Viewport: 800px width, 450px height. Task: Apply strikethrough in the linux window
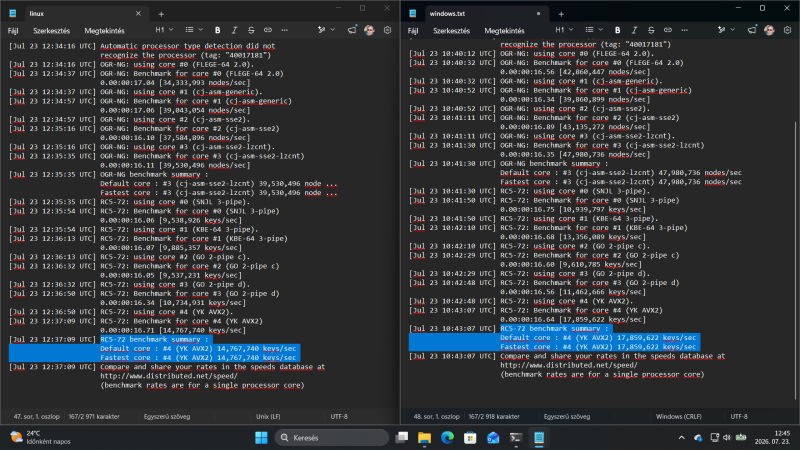251,30
